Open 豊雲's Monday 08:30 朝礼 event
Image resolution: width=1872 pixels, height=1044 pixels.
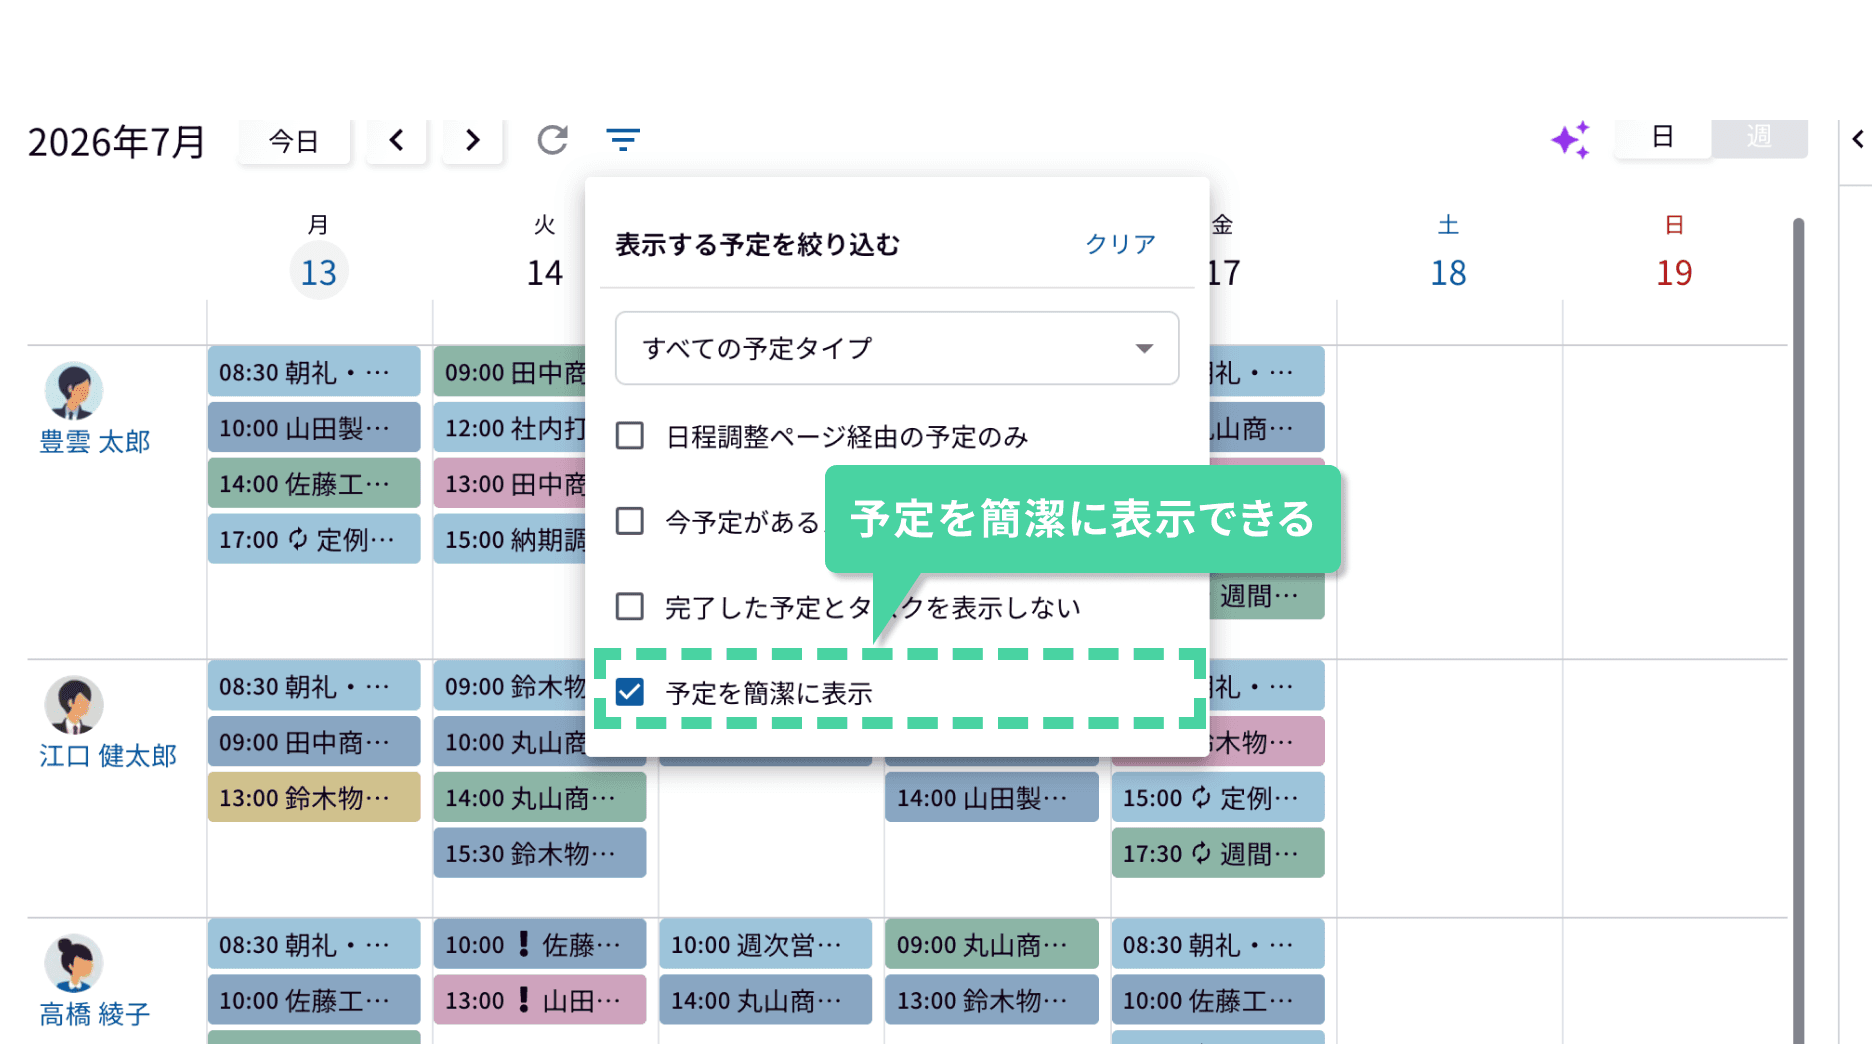(314, 372)
